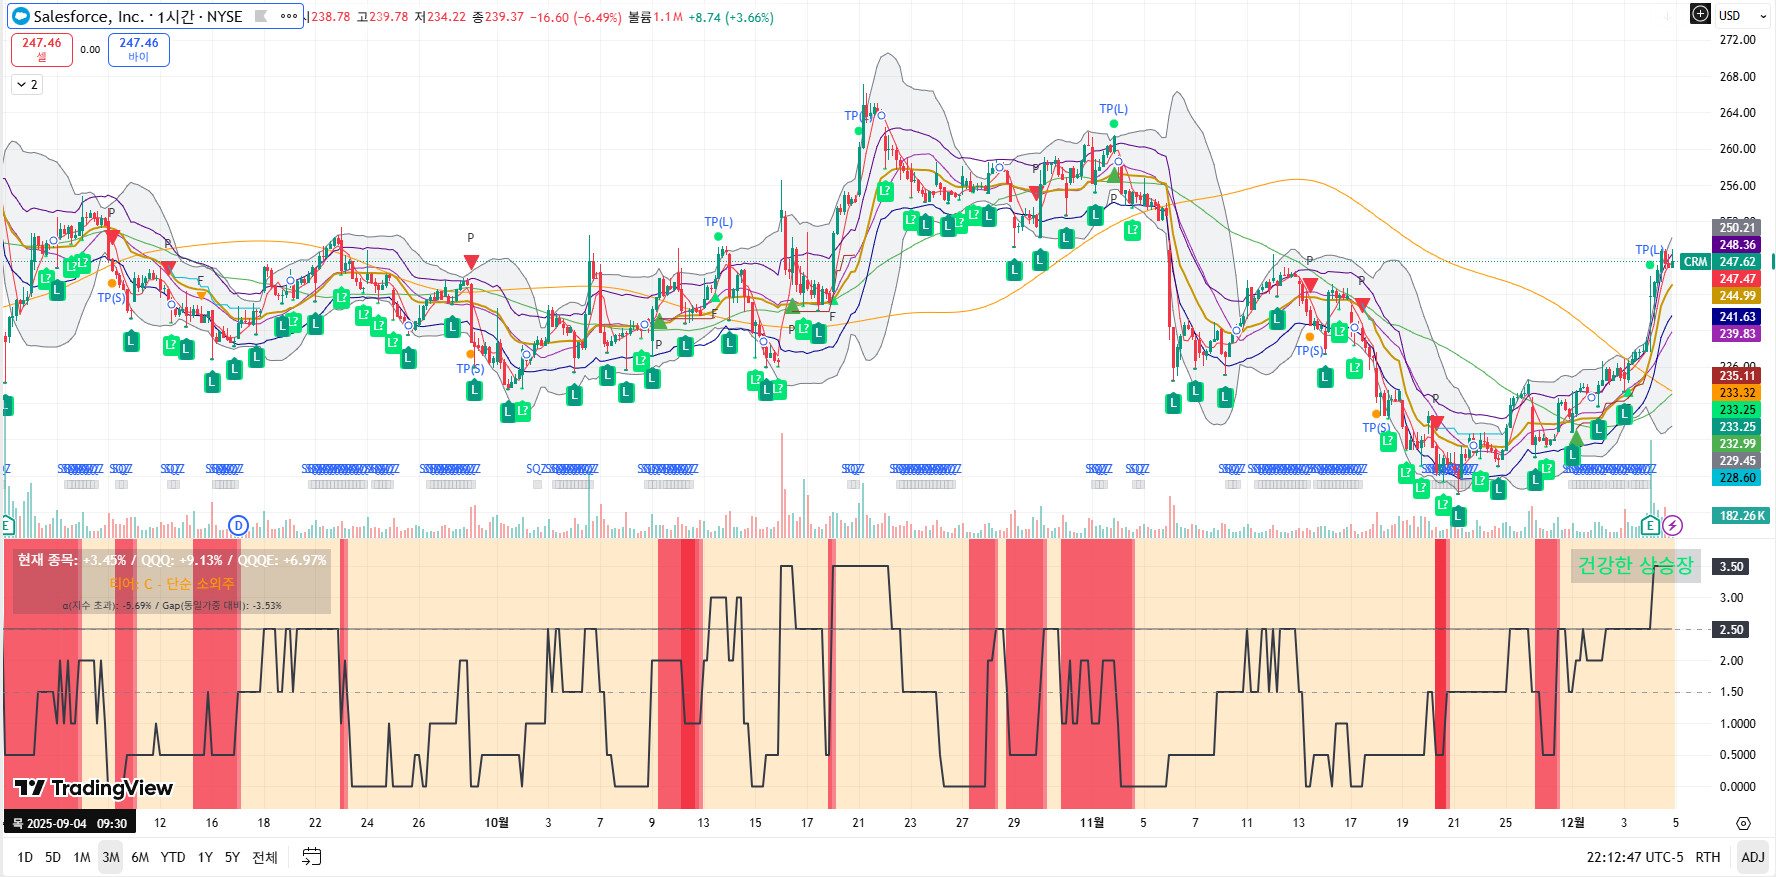The image size is (1776, 877).
Task: Select the 1M time range
Action: pos(82,857)
